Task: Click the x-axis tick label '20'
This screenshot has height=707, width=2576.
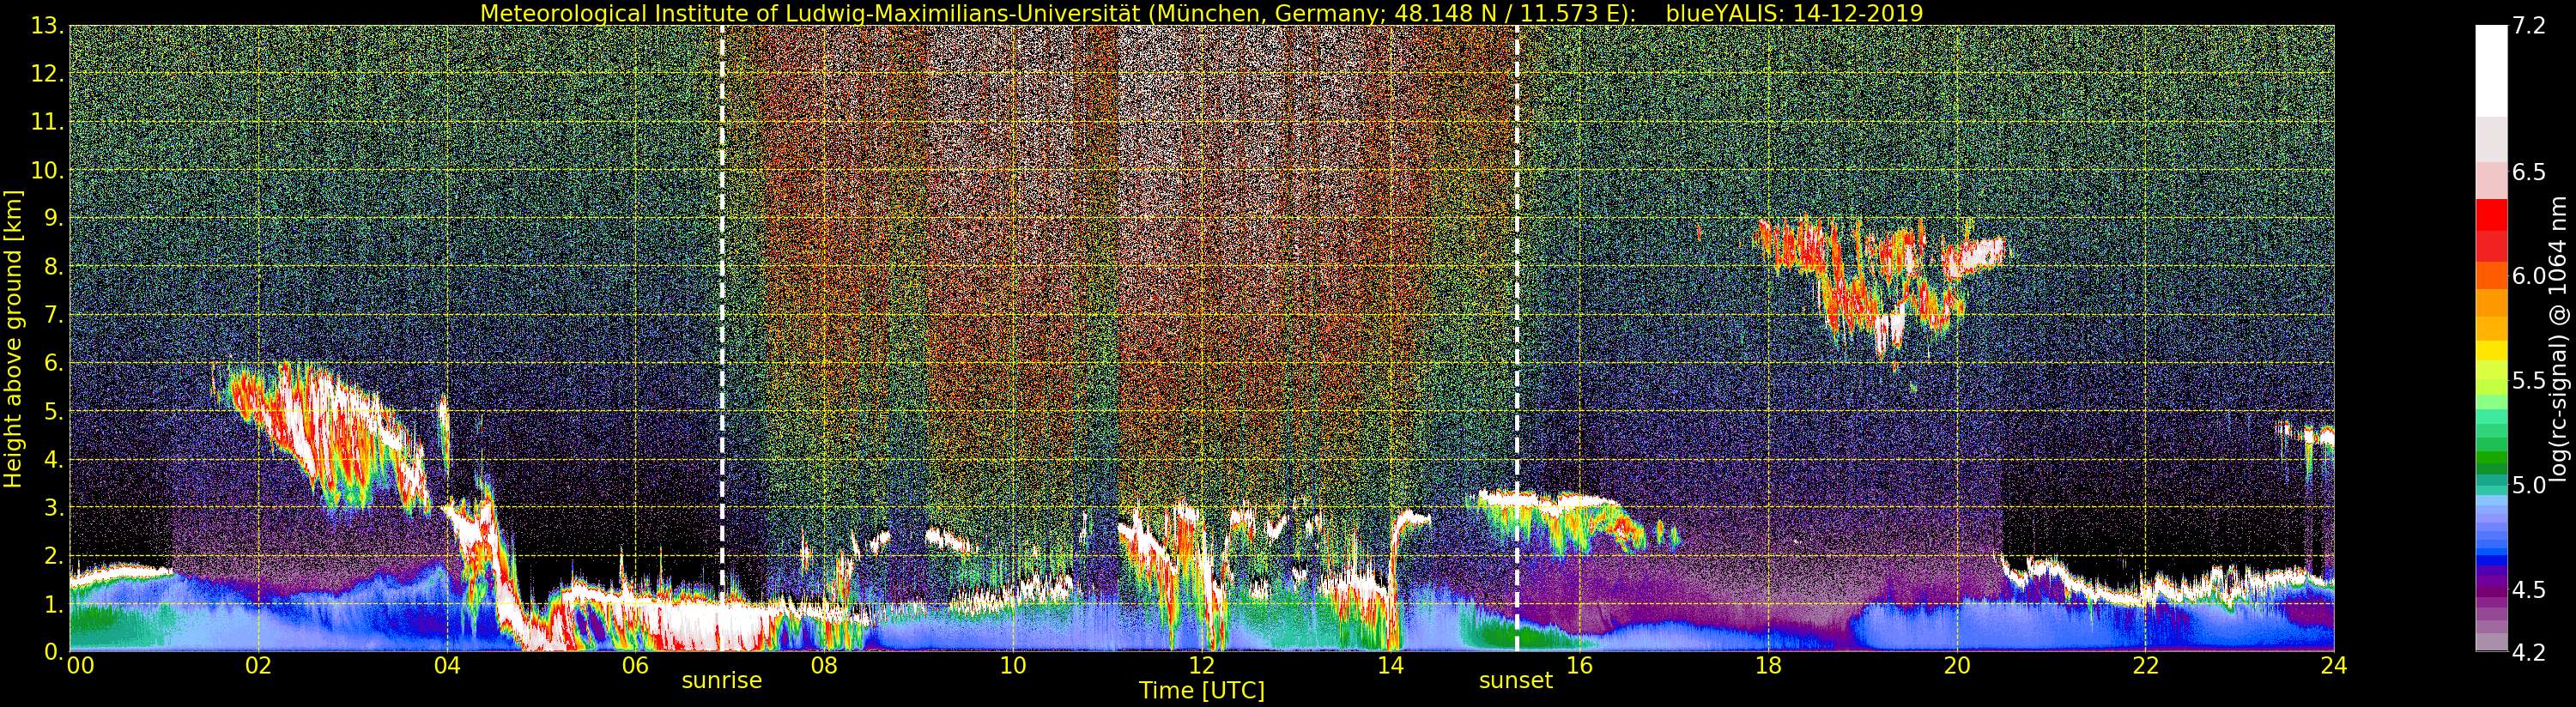Action: [1957, 666]
